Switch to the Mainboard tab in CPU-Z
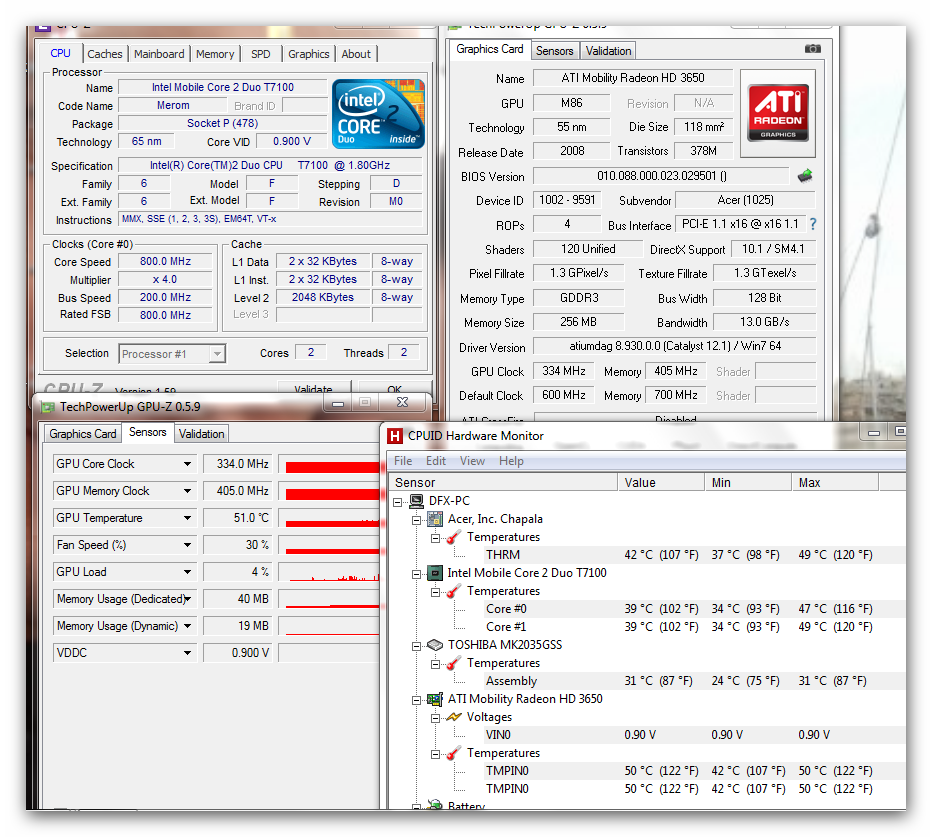The width and height of the screenshot is (932, 837). [159, 54]
